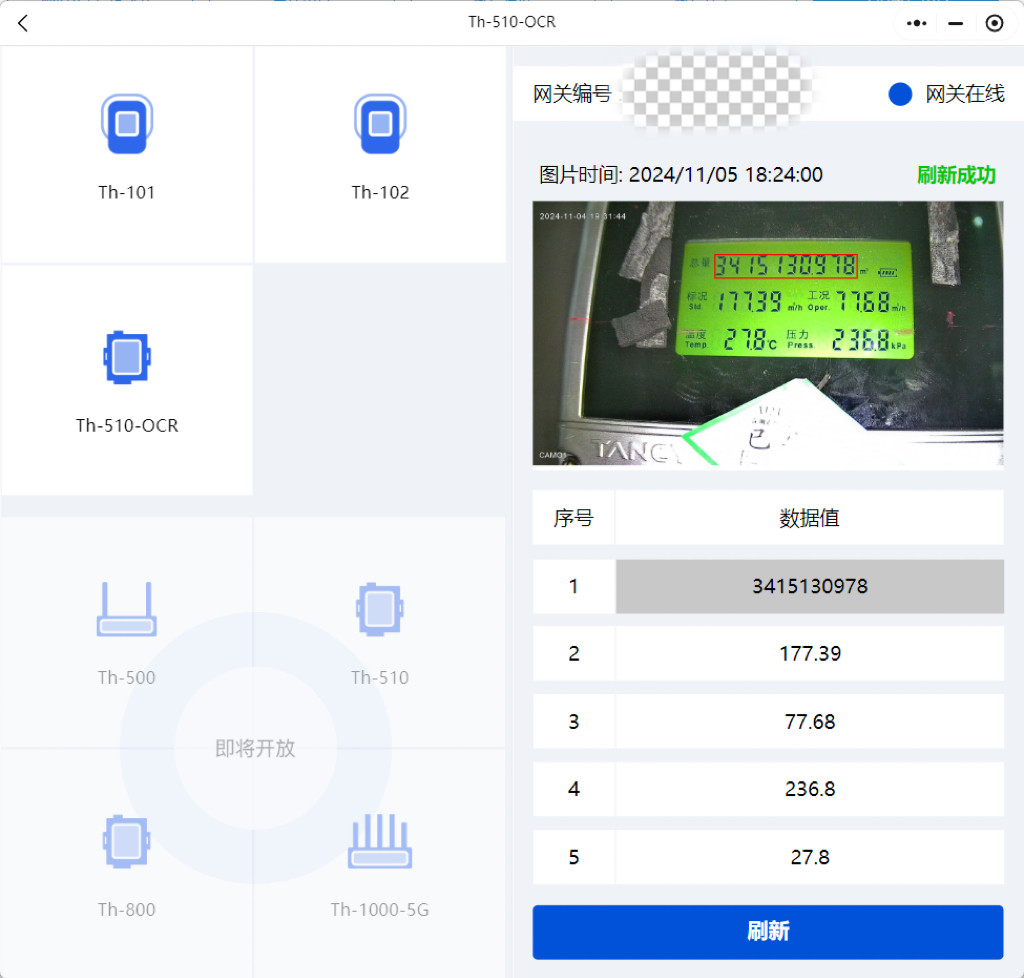Click the Th-510-OCR title in the header
The width and height of the screenshot is (1024, 978).
tap(511, 22)
